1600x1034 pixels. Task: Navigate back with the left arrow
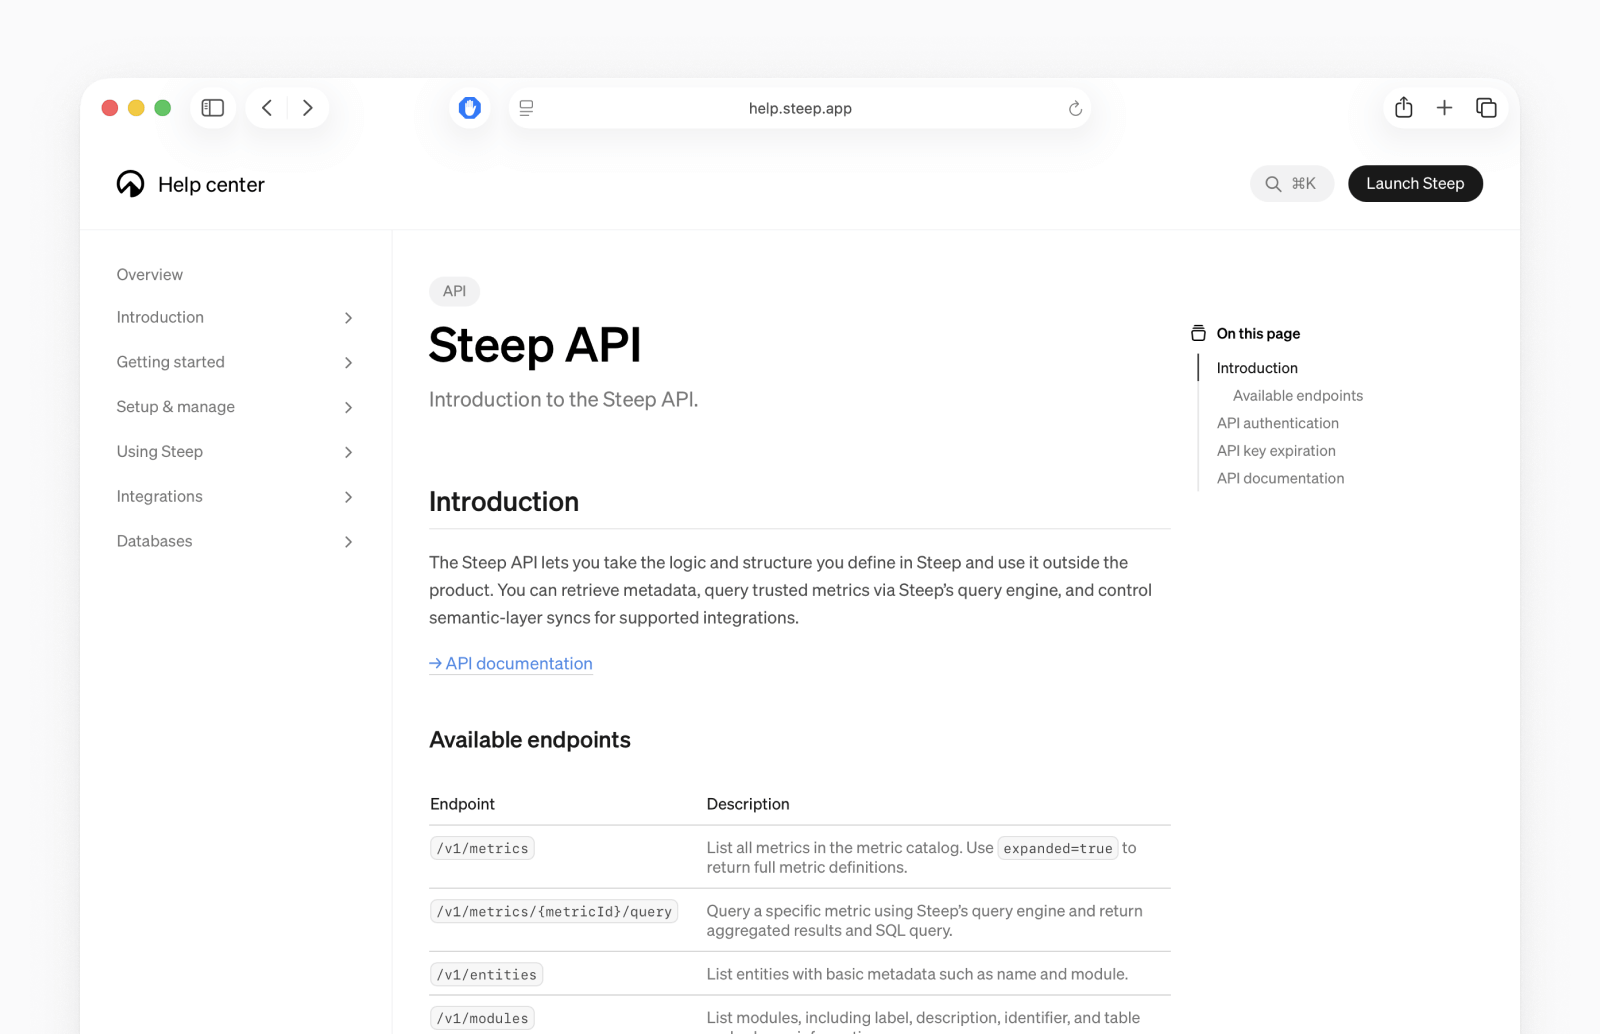[x=266, y=107]
